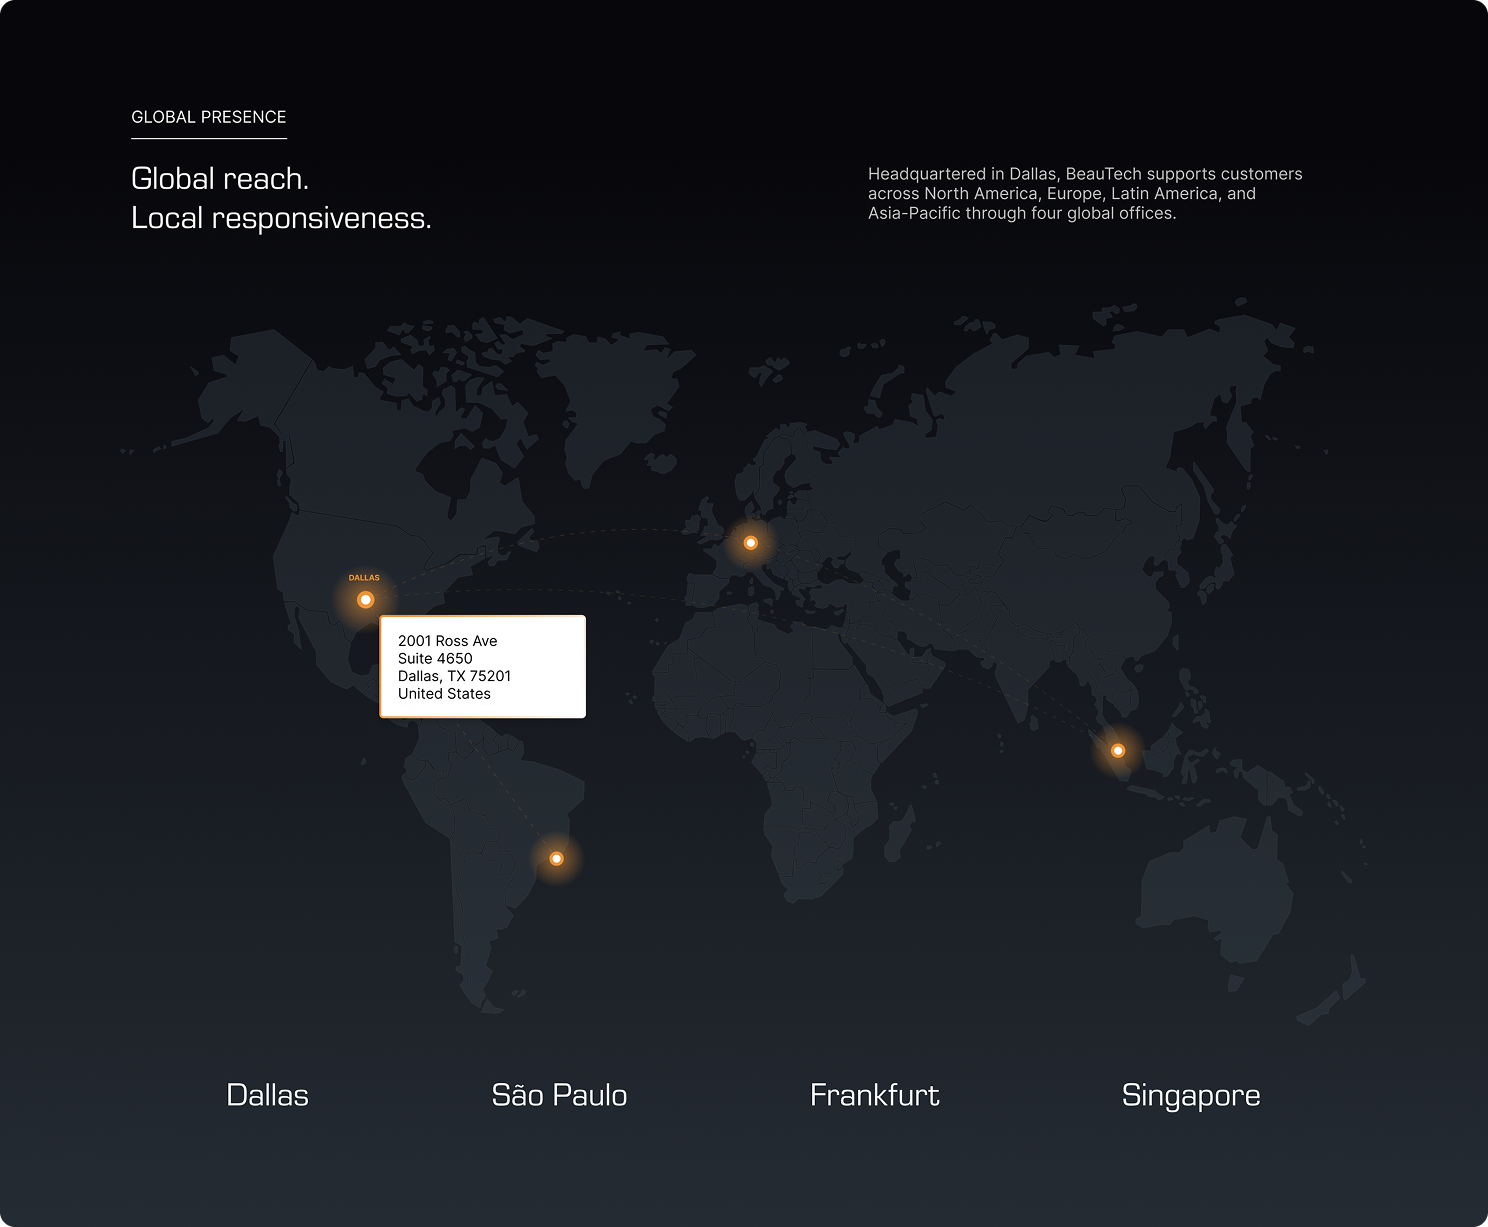Image resolution: width=1488 pixels, height=1227 pixels.
Task: Select the São Paulo office label
Action: click(559, 1094)
